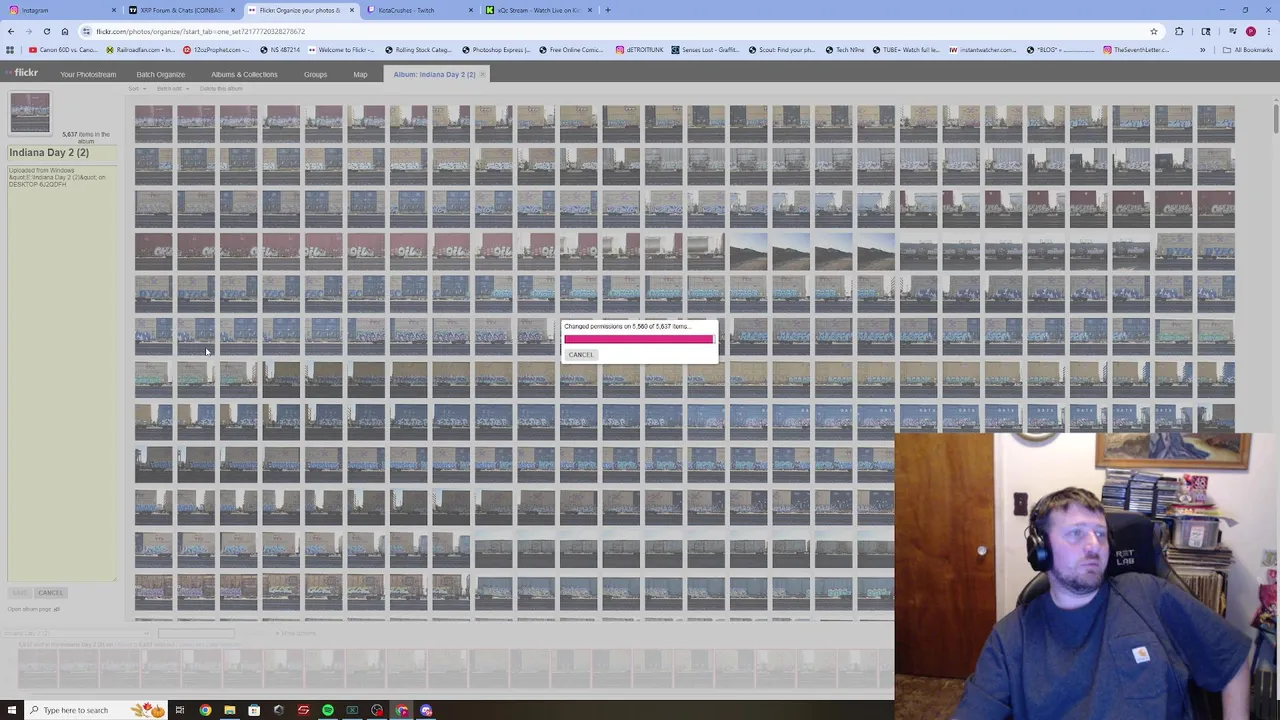Open Task View from the taskbar

tap(180, 710)
